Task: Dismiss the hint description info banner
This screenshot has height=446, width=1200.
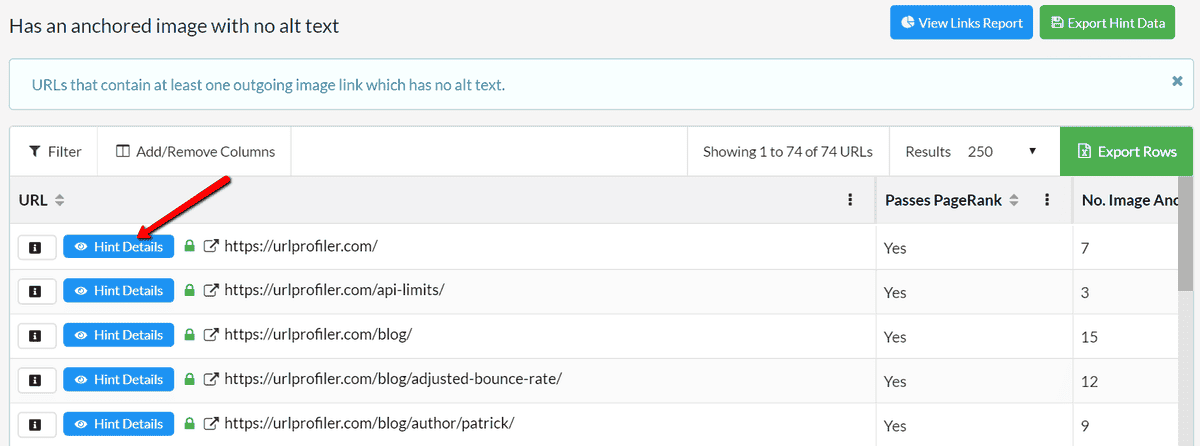Action: pos(1177,81)
